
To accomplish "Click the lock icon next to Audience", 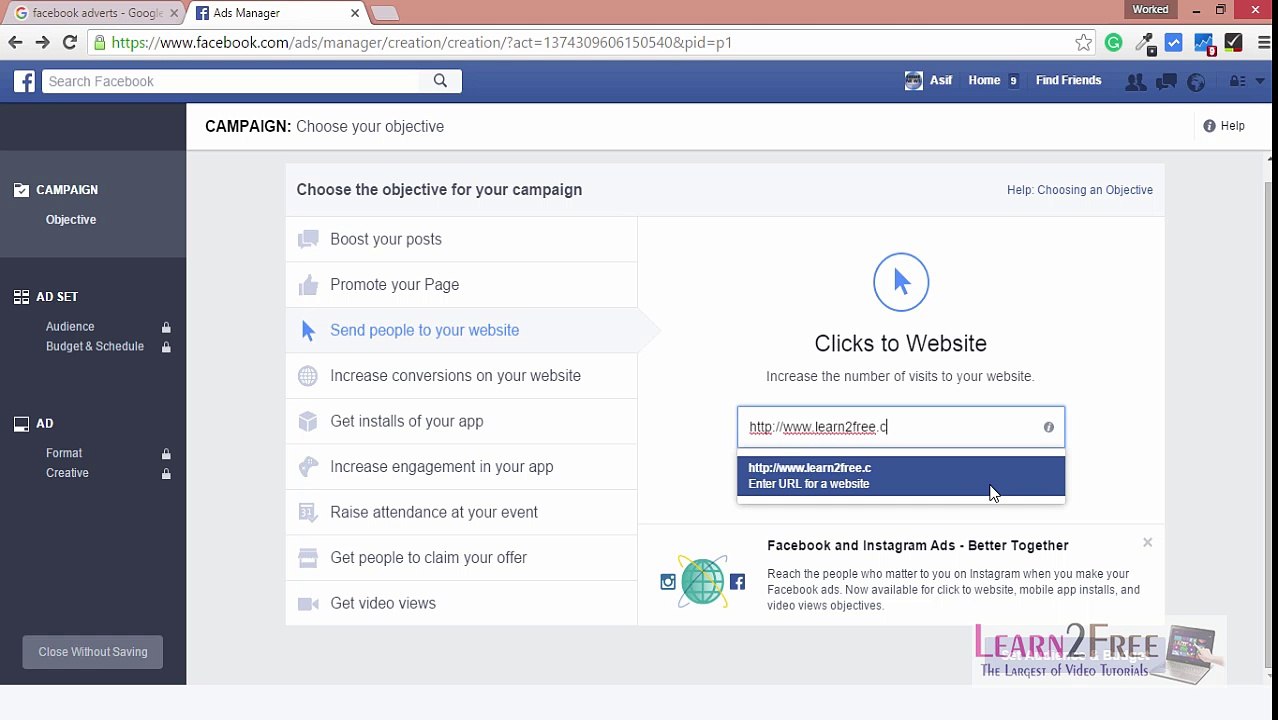I will pyautogui.click(x=166, y=327).
